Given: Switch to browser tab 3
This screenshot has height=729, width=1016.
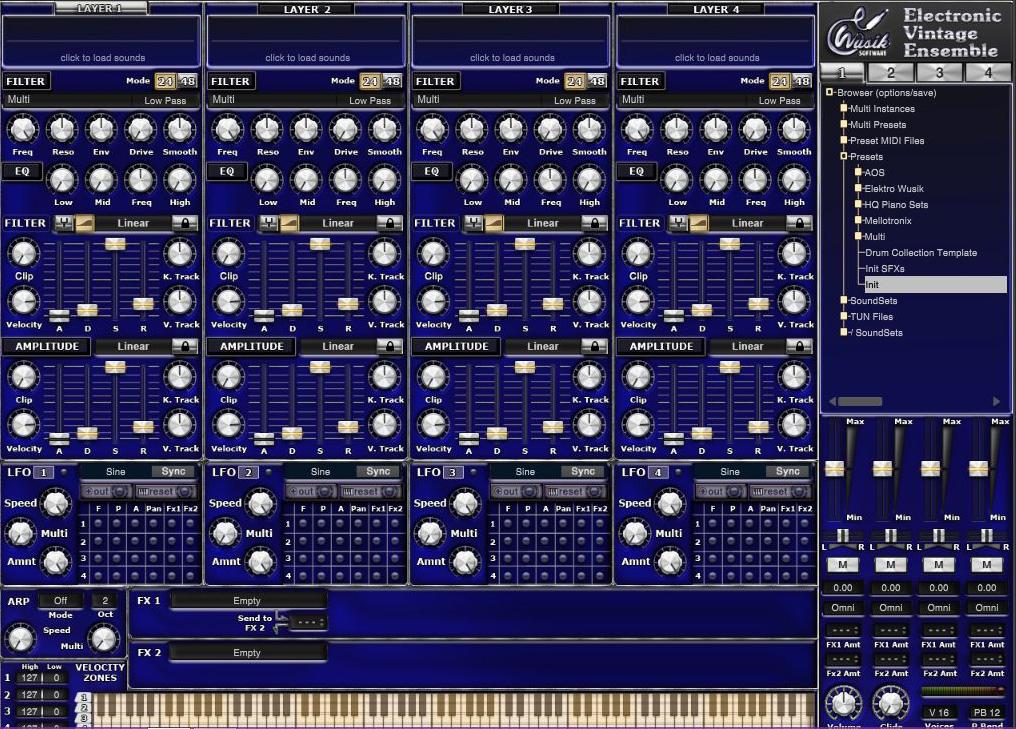Looking at the screenshot, I should [940, 73].
